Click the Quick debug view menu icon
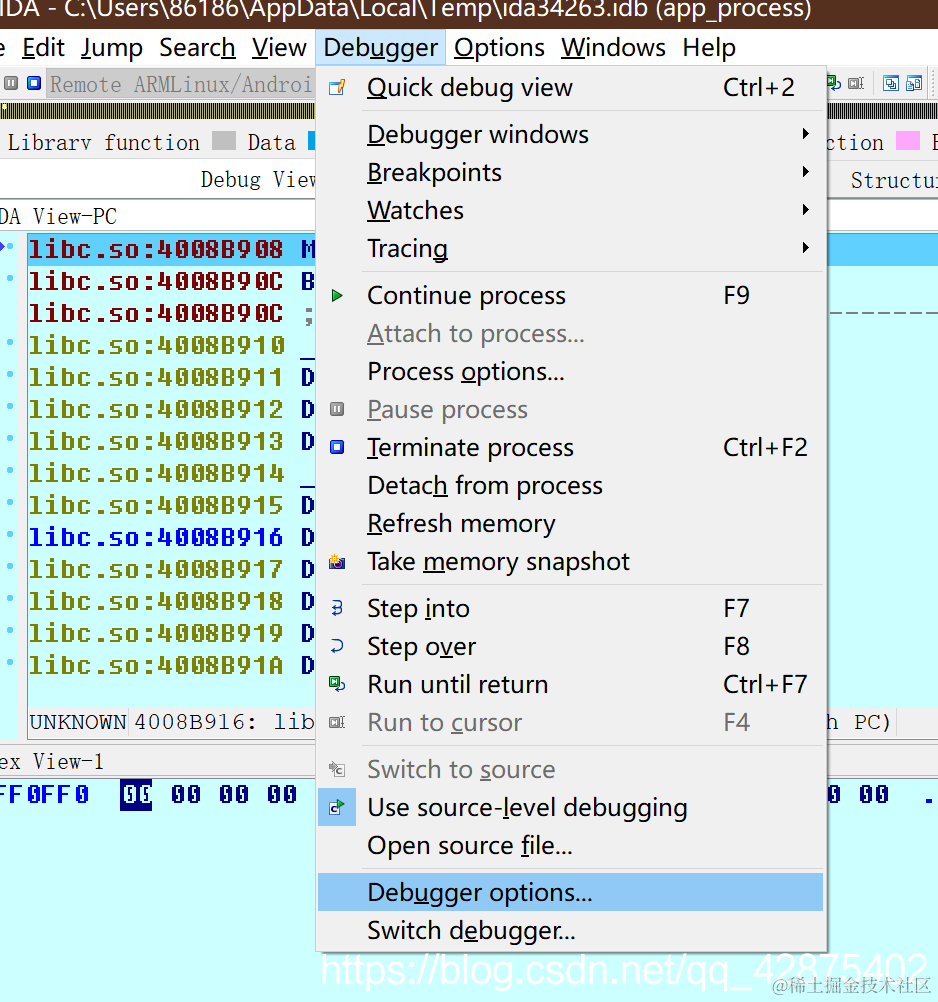This screenshot has height=1002, width=938. [x=337, y=88]
